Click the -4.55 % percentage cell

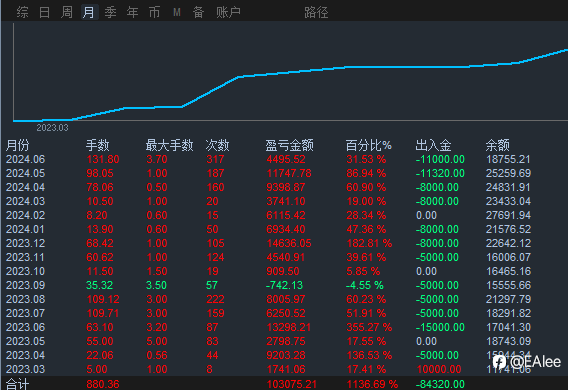(364, 285)
